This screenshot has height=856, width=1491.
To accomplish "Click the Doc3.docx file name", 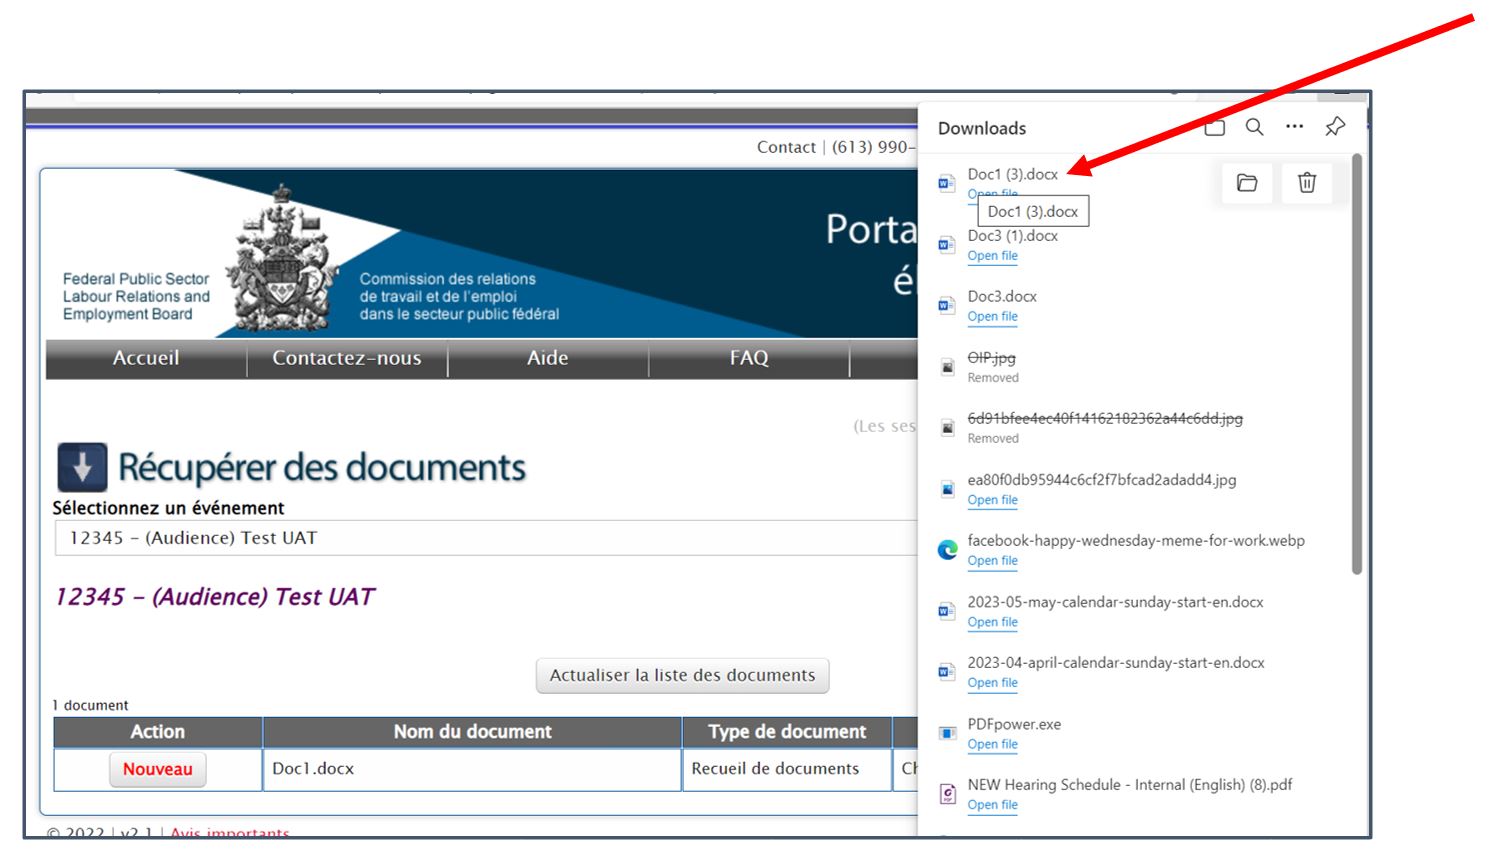I will (x=1002, y=296).
